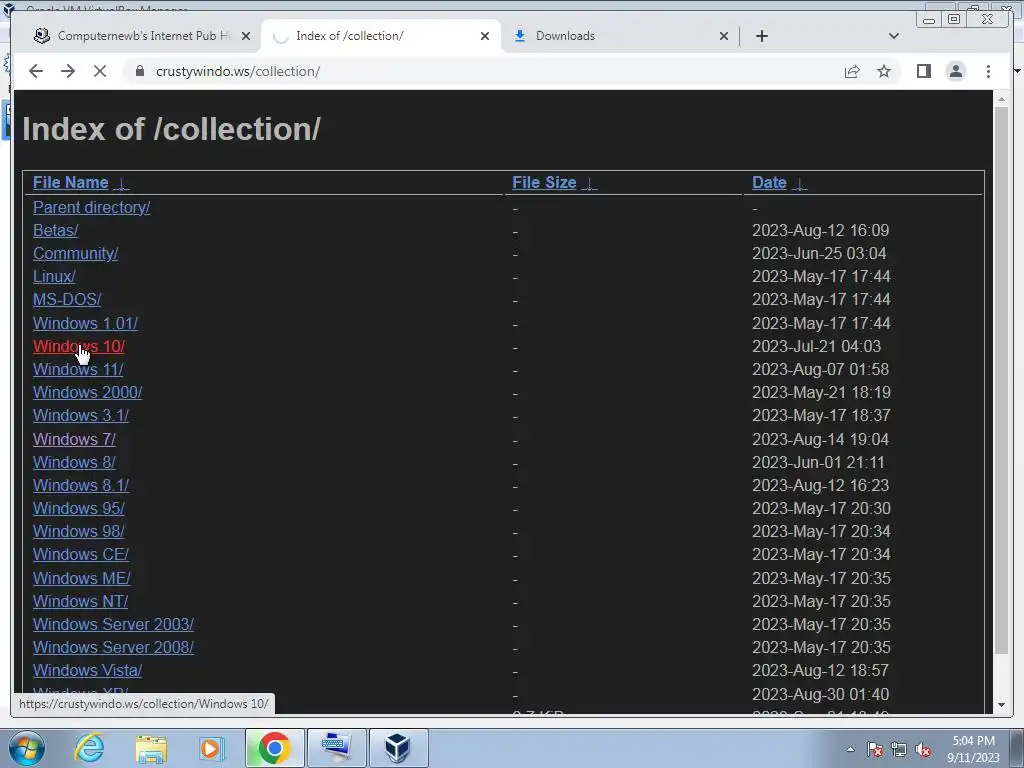Open the Windows CE/ folder link

(81, 554)
